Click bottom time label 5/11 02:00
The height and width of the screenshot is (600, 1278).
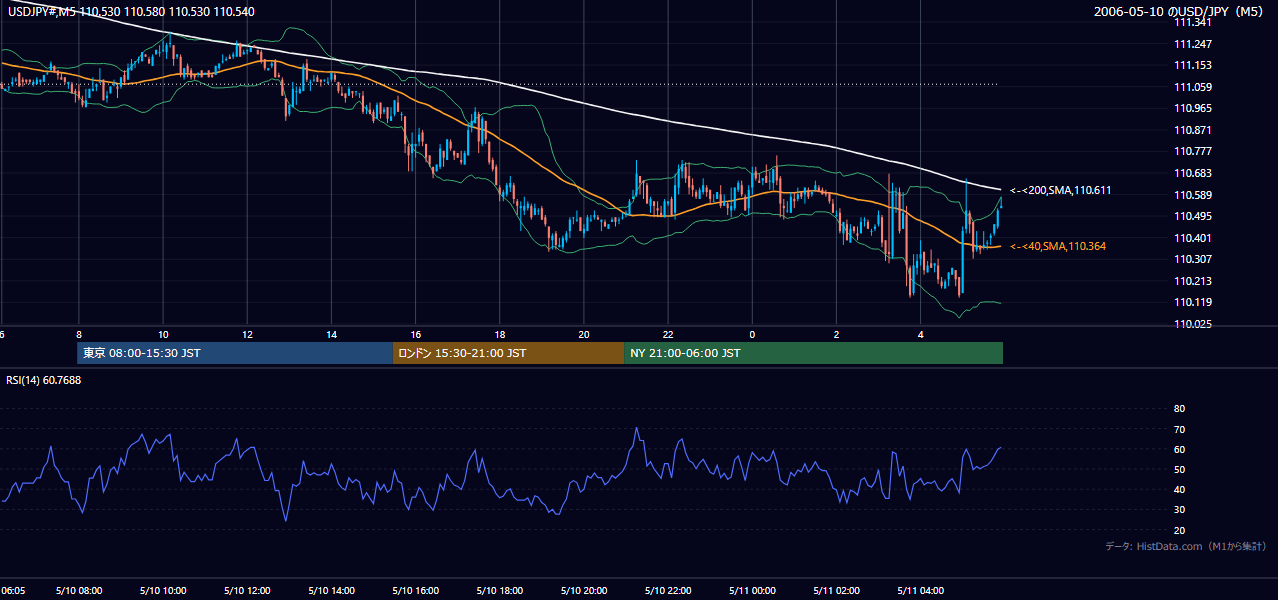click(837, 591)
